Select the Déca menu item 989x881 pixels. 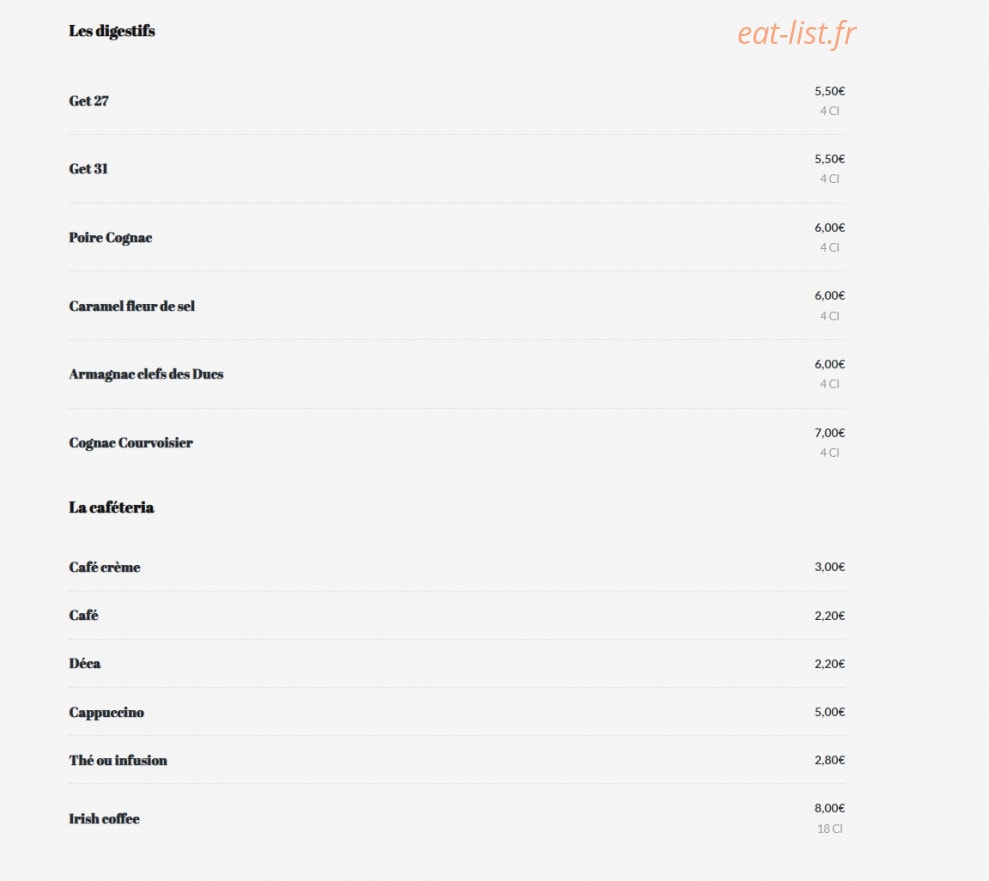[x=85, y=663]
